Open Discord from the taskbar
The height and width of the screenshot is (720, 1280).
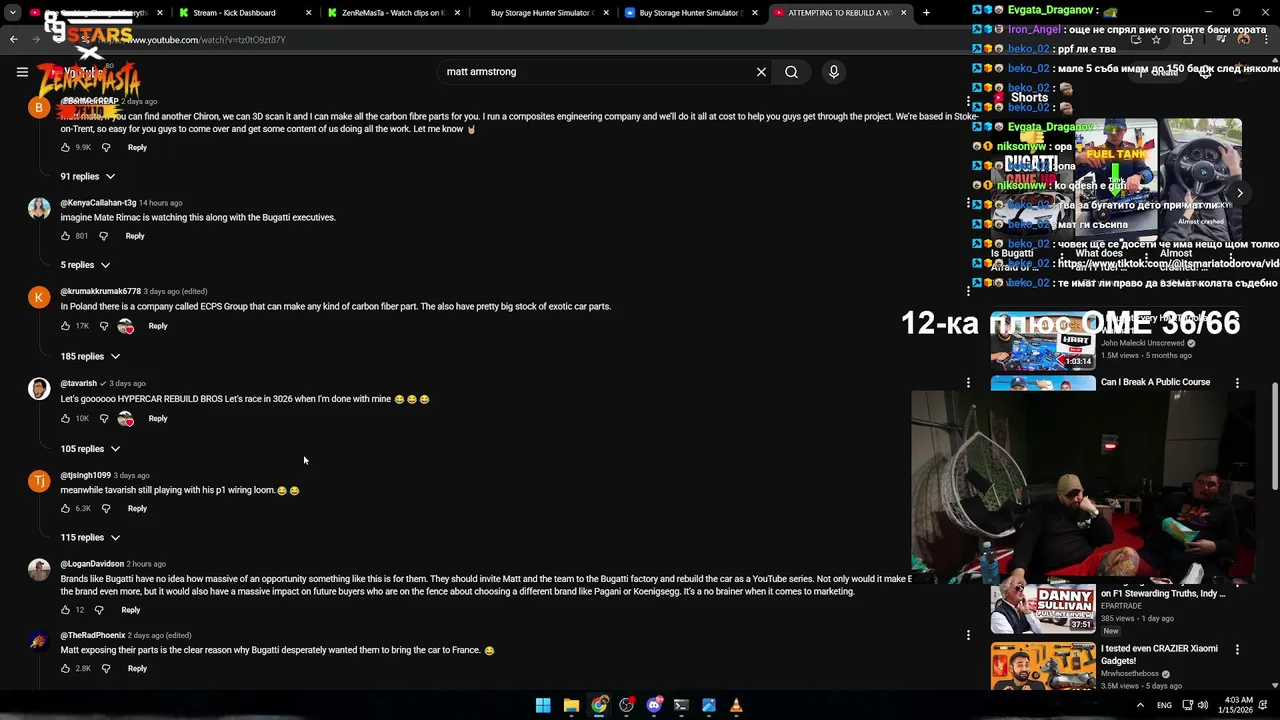pos(654,705)
